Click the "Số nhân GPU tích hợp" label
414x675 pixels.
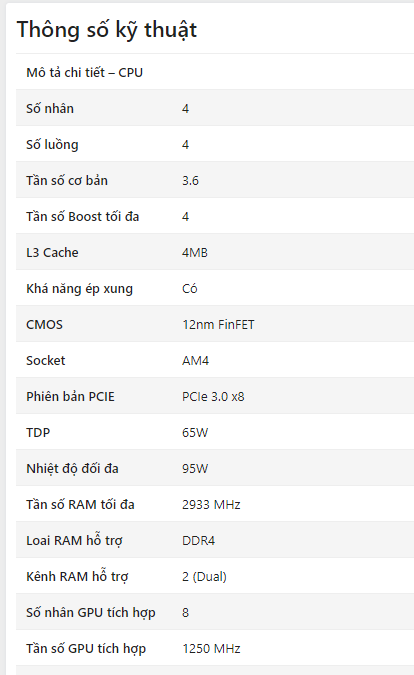[91, 613]
